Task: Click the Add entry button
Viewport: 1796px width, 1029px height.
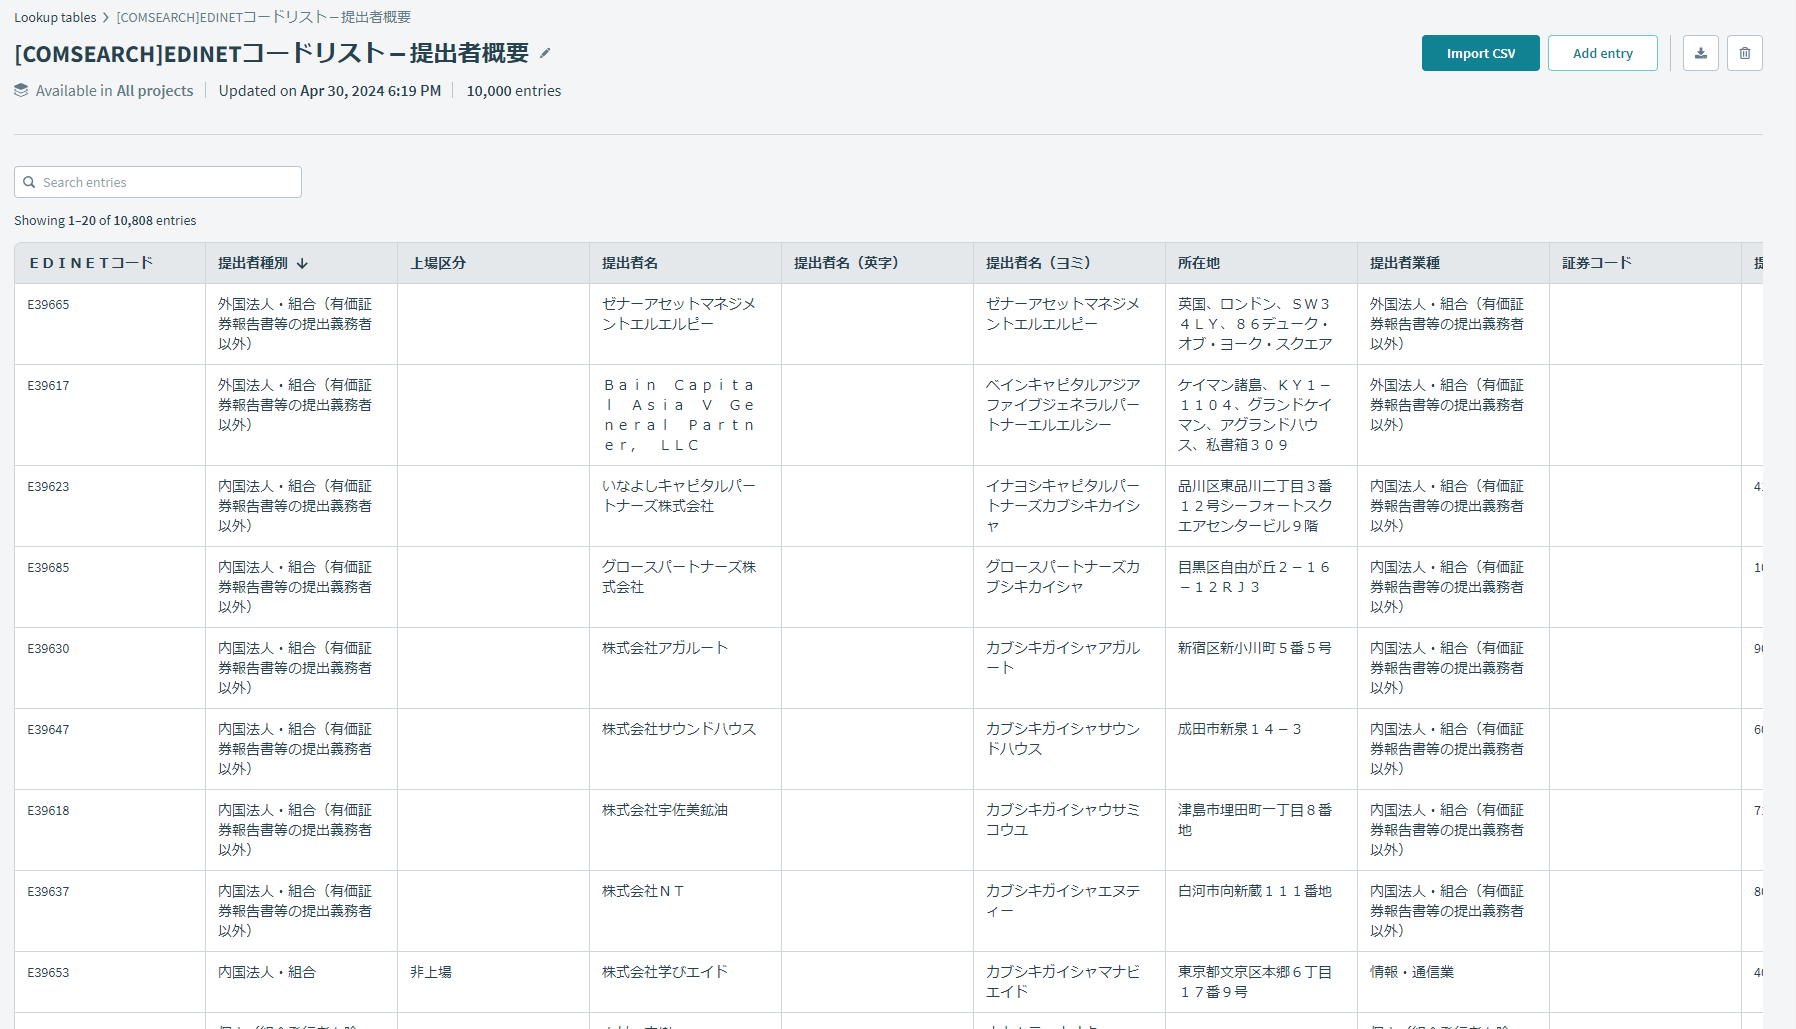Action: (x=1603, y=53)
